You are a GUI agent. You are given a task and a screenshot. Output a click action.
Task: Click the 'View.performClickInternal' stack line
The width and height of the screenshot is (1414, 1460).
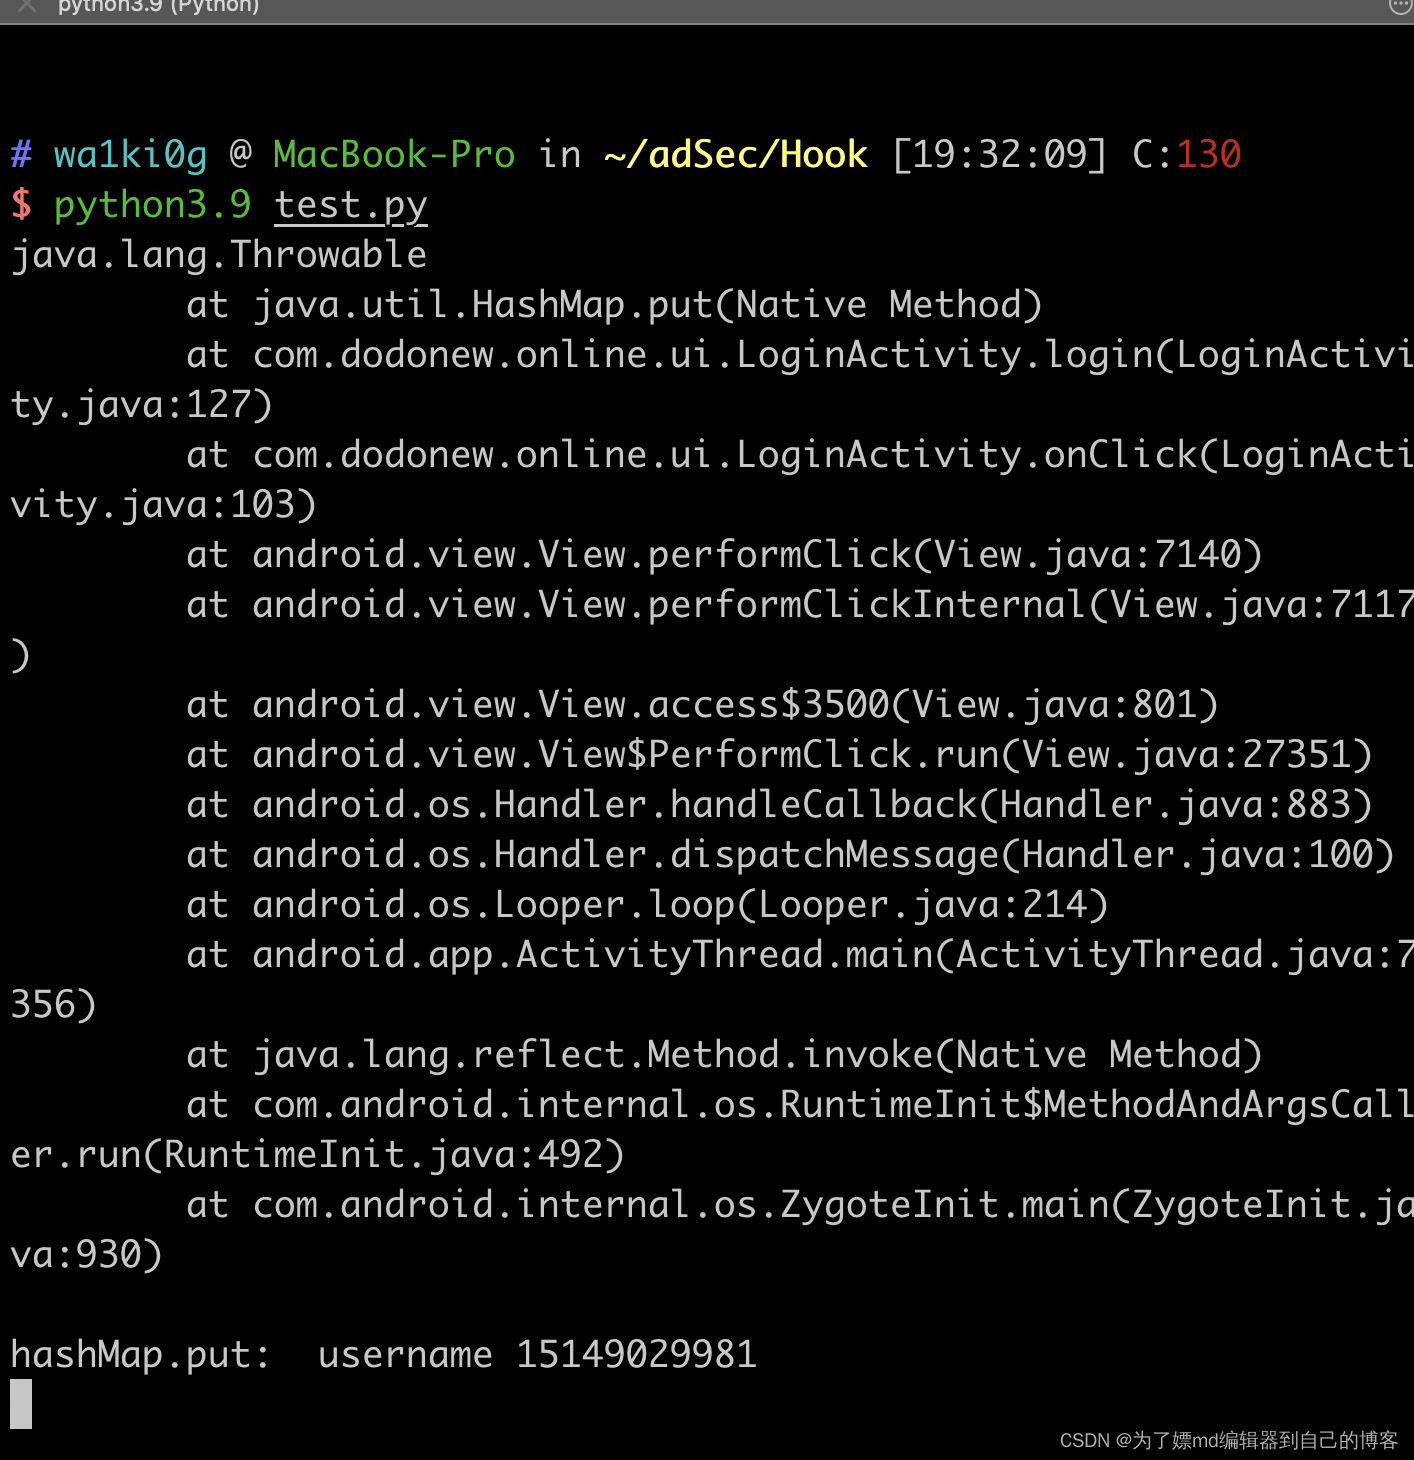(x=800, y=605)
